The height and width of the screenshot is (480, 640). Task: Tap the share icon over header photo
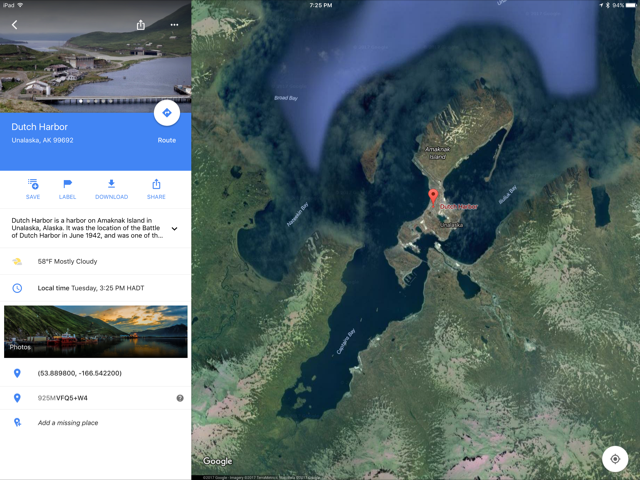pos(140,25)
